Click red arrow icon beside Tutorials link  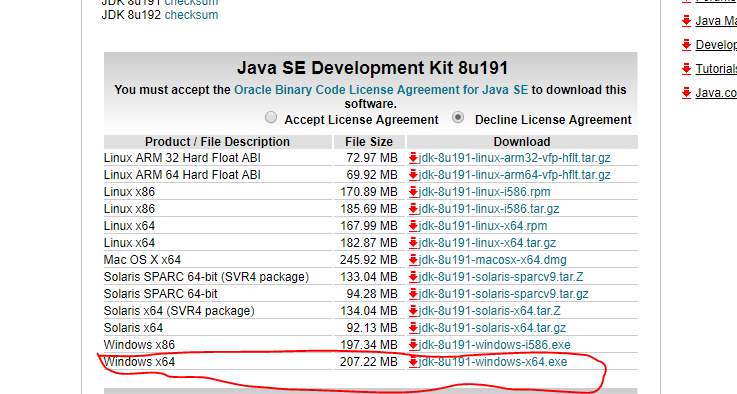pyautogui.click(x=686, y=69)
